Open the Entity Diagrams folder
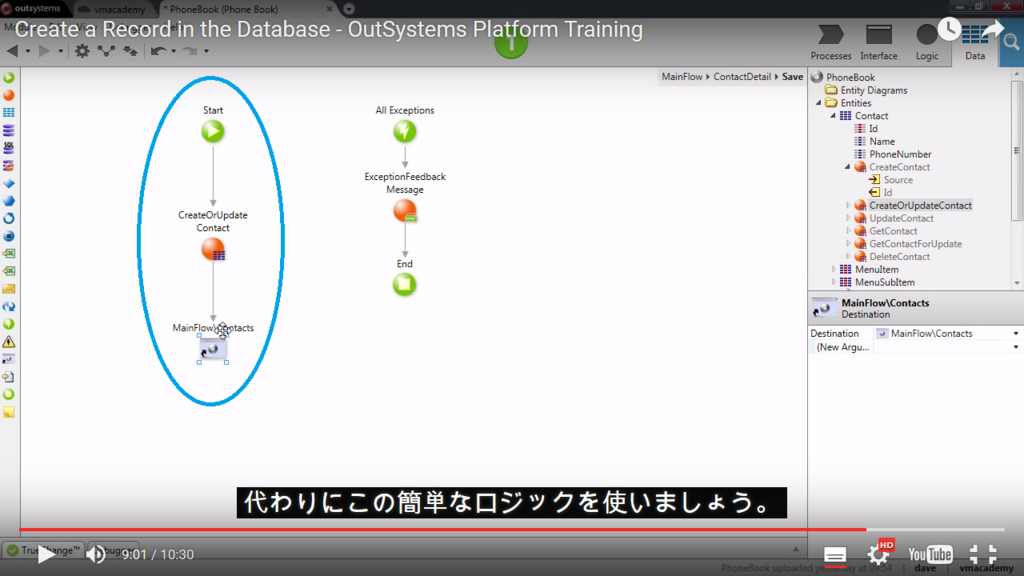 (x=874, y=90)
